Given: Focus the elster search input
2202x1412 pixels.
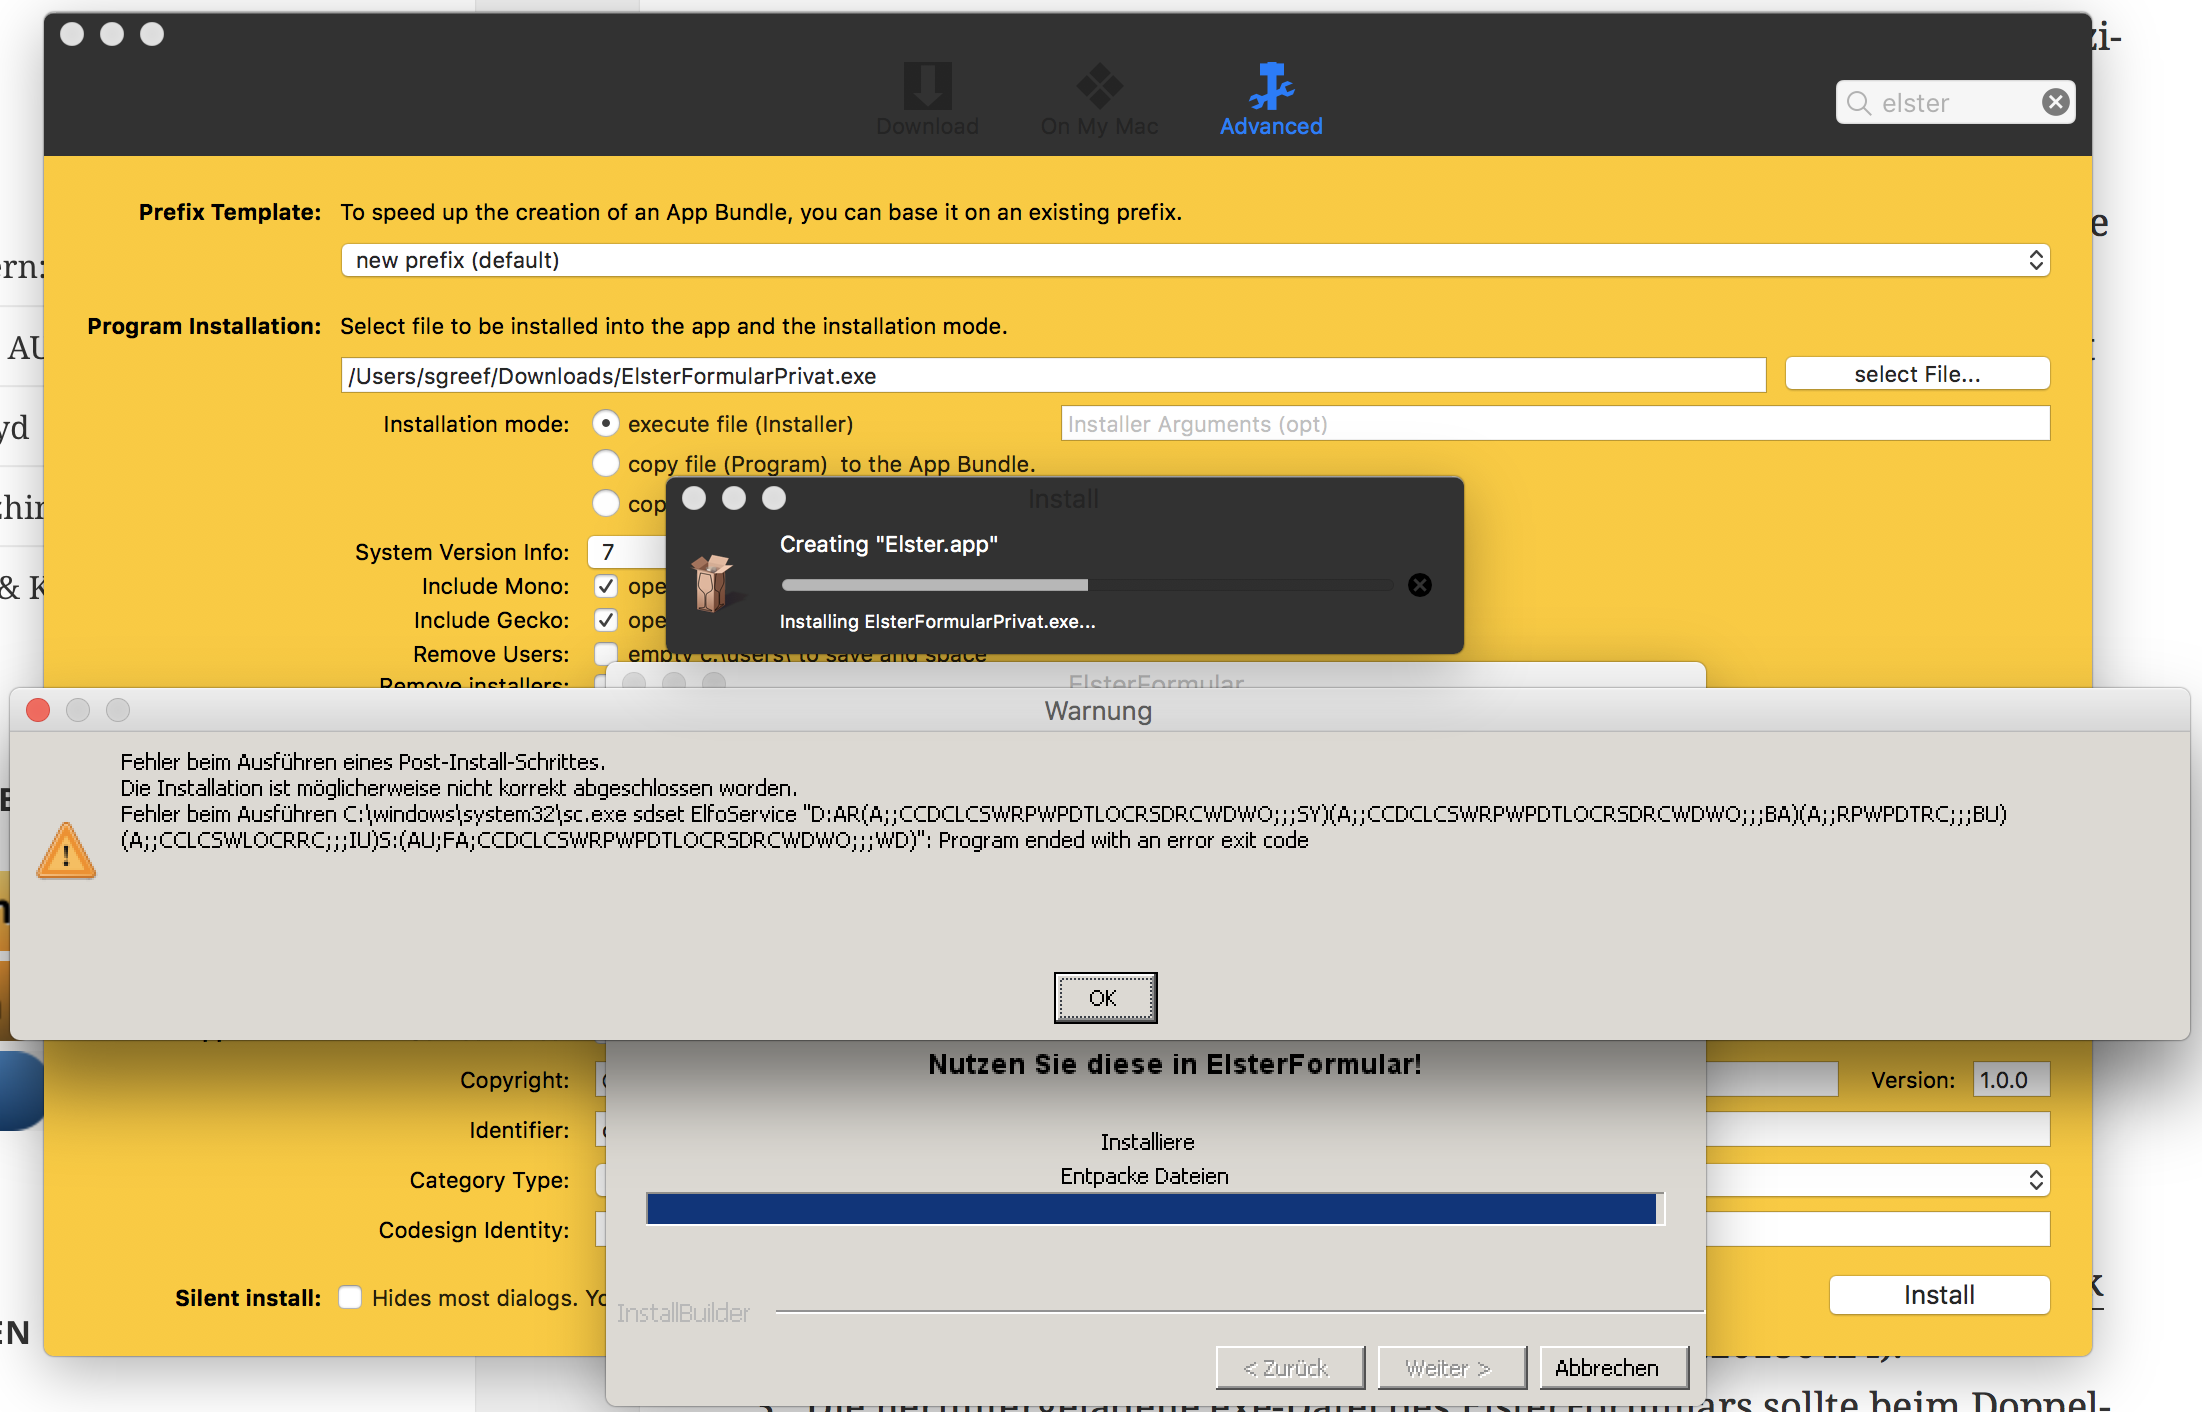Looking at the screenshot, I should [x=1955, y=102].
